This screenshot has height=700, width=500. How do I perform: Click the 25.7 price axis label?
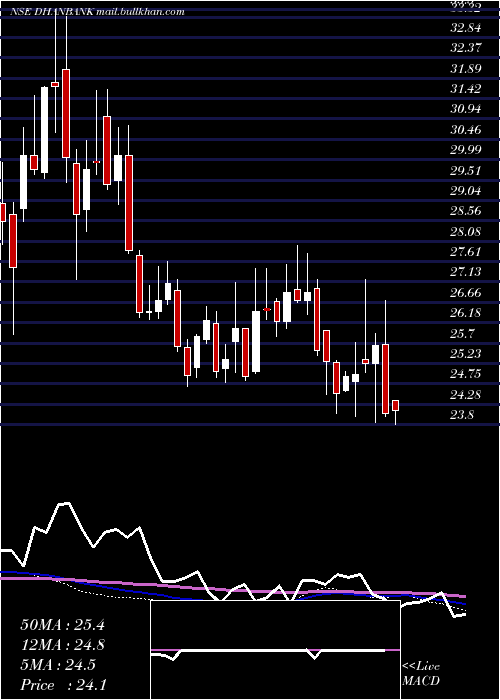tap(463, 333)
